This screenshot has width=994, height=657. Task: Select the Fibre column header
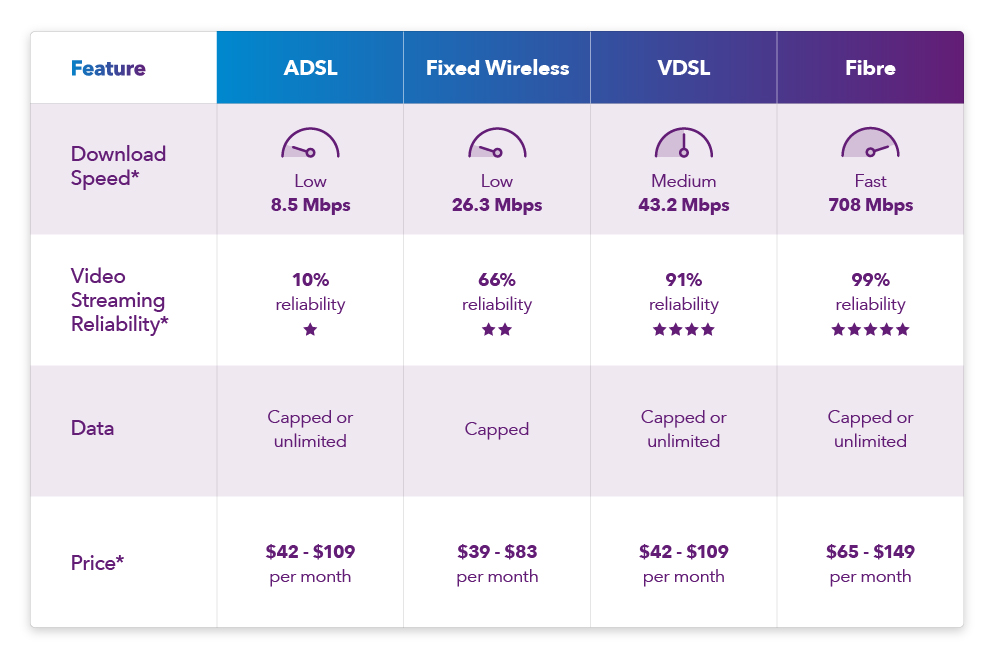870,68
